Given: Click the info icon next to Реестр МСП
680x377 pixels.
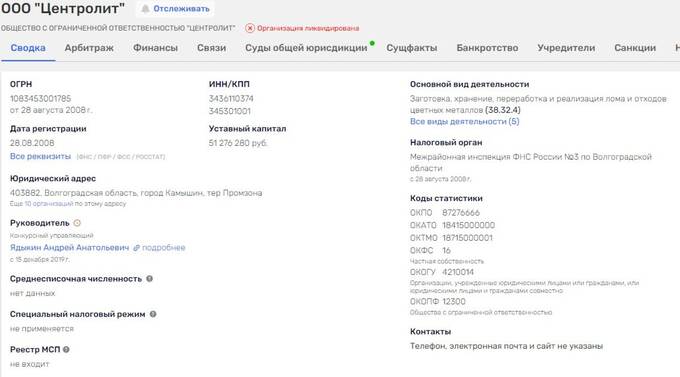Looking at the screenshot, I should pyautogui.click(x=66, y=349).
